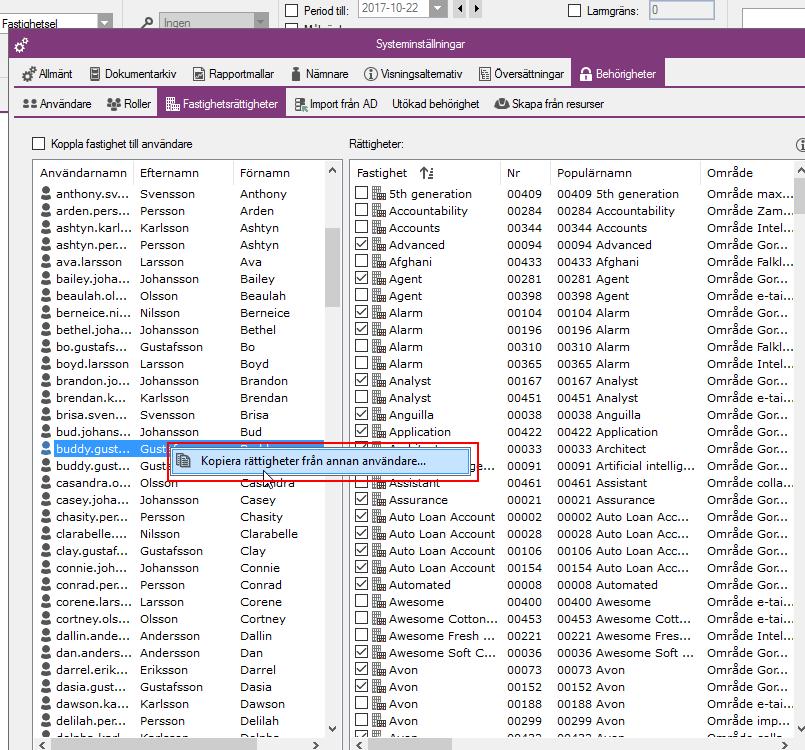The width and height of the screenshot is (805, 750).
Task: Select user row connie.joh... Johansson
Action: pos(180,568)
